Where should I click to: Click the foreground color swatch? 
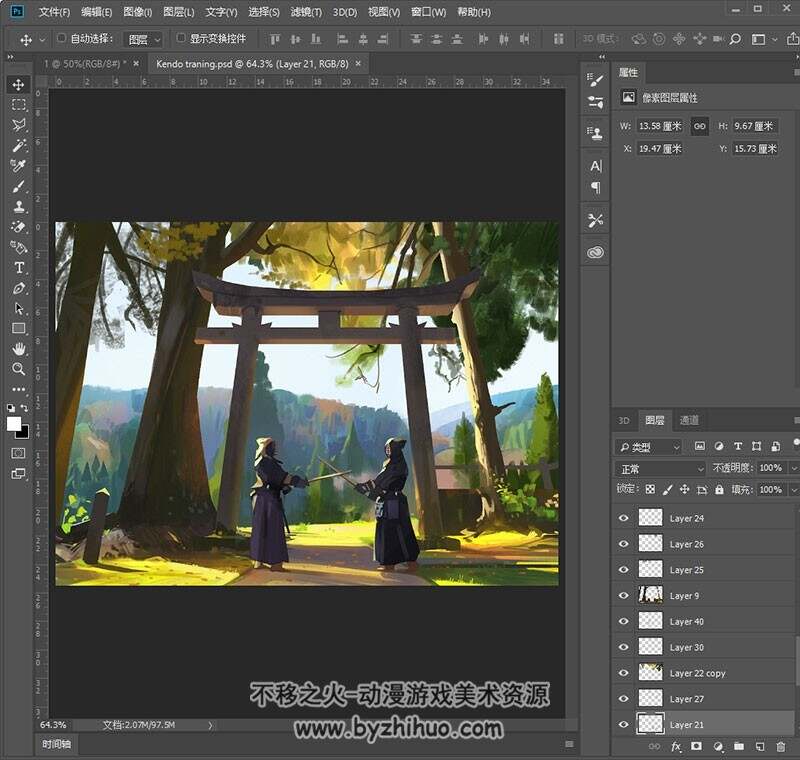13,423
